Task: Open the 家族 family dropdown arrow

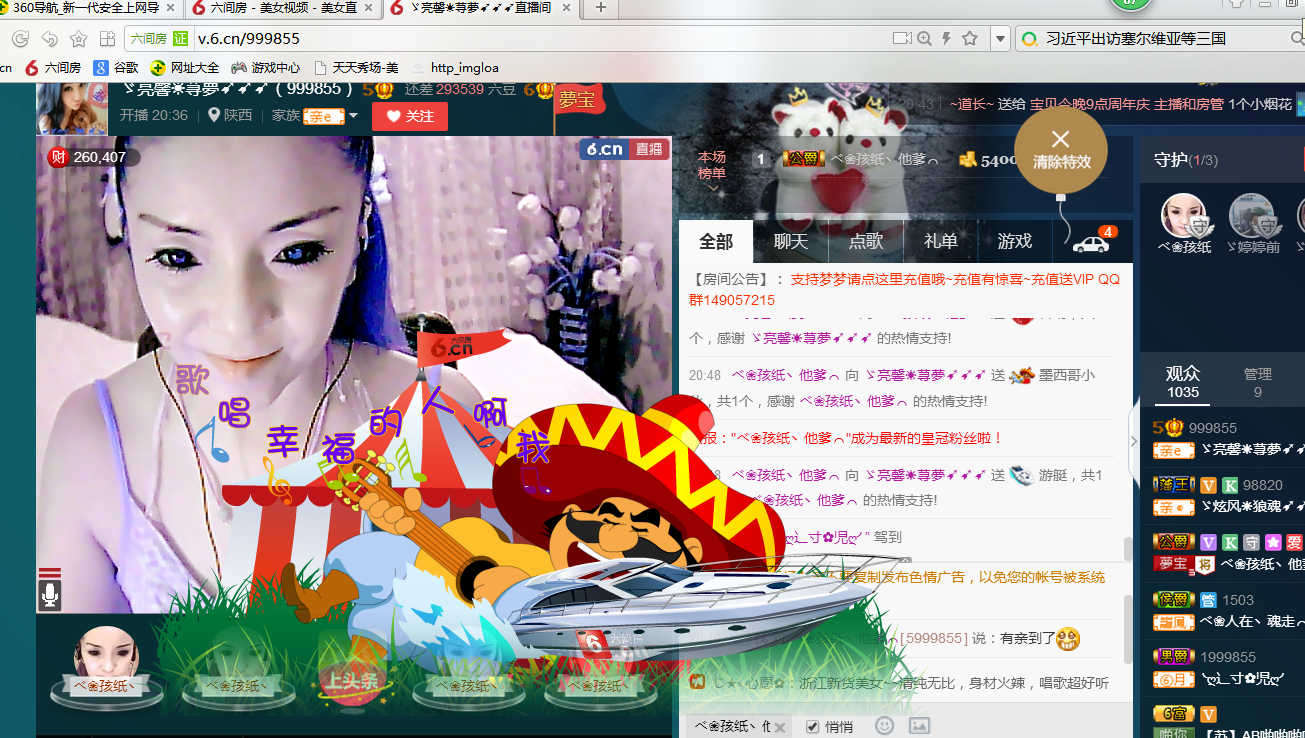Action: click(x=353, y=116)
